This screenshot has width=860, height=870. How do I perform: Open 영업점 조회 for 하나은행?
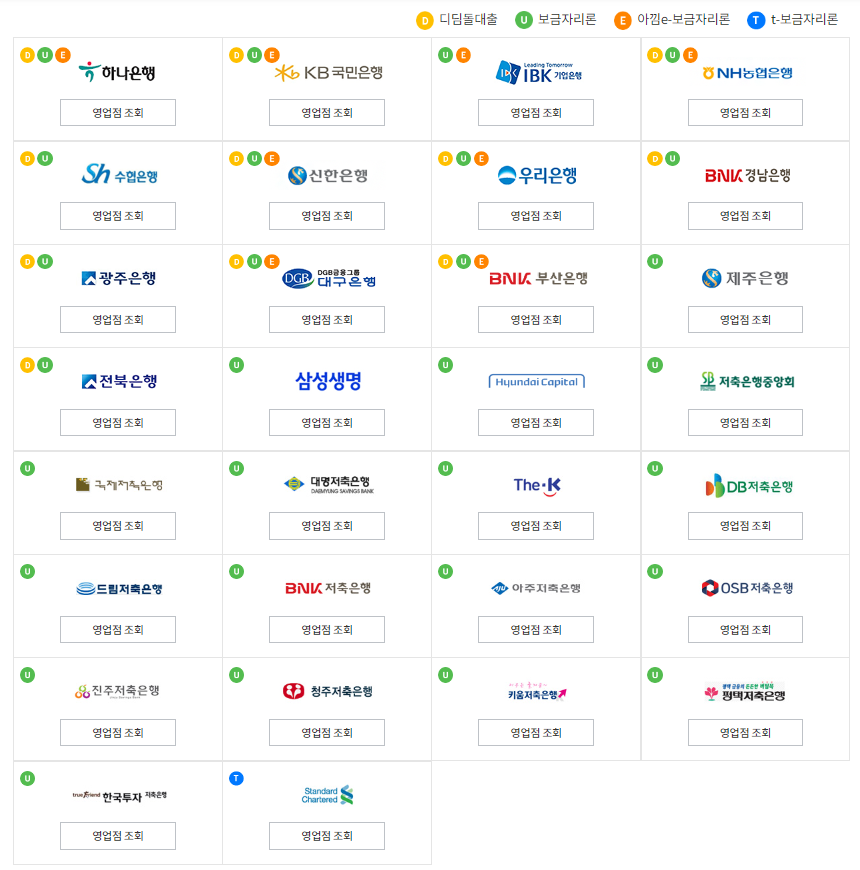[118, 113]
